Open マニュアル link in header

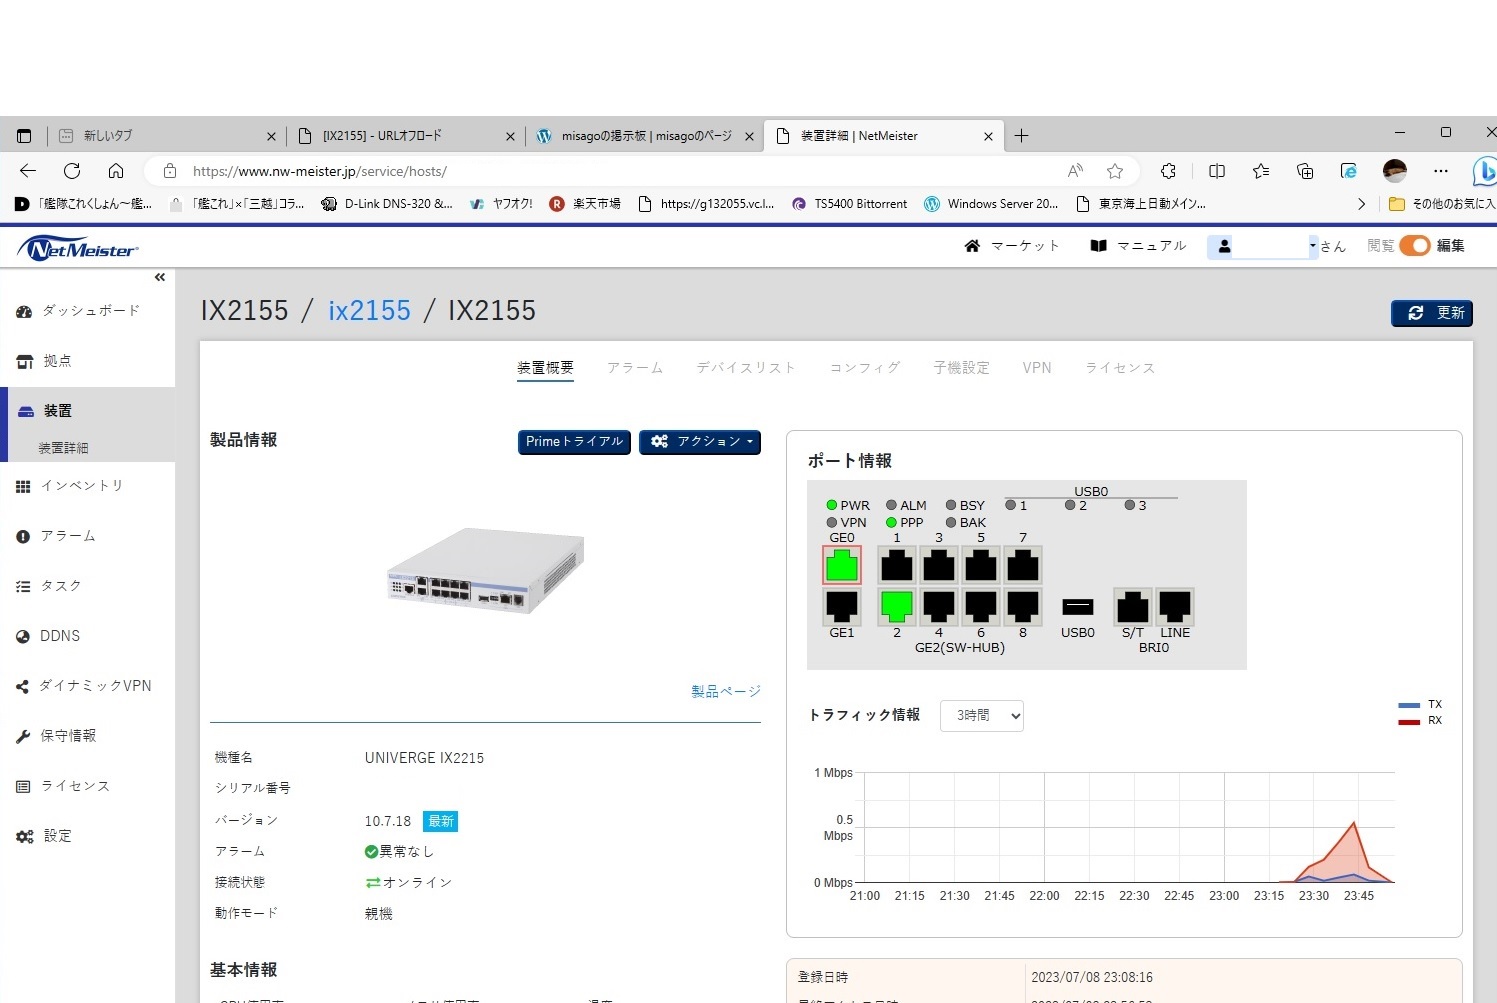1138,246
